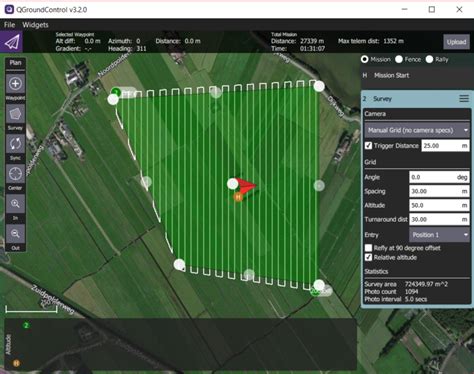Click the Center map tool
Viewport: 474px width, 374px height.
click(15, 174)
